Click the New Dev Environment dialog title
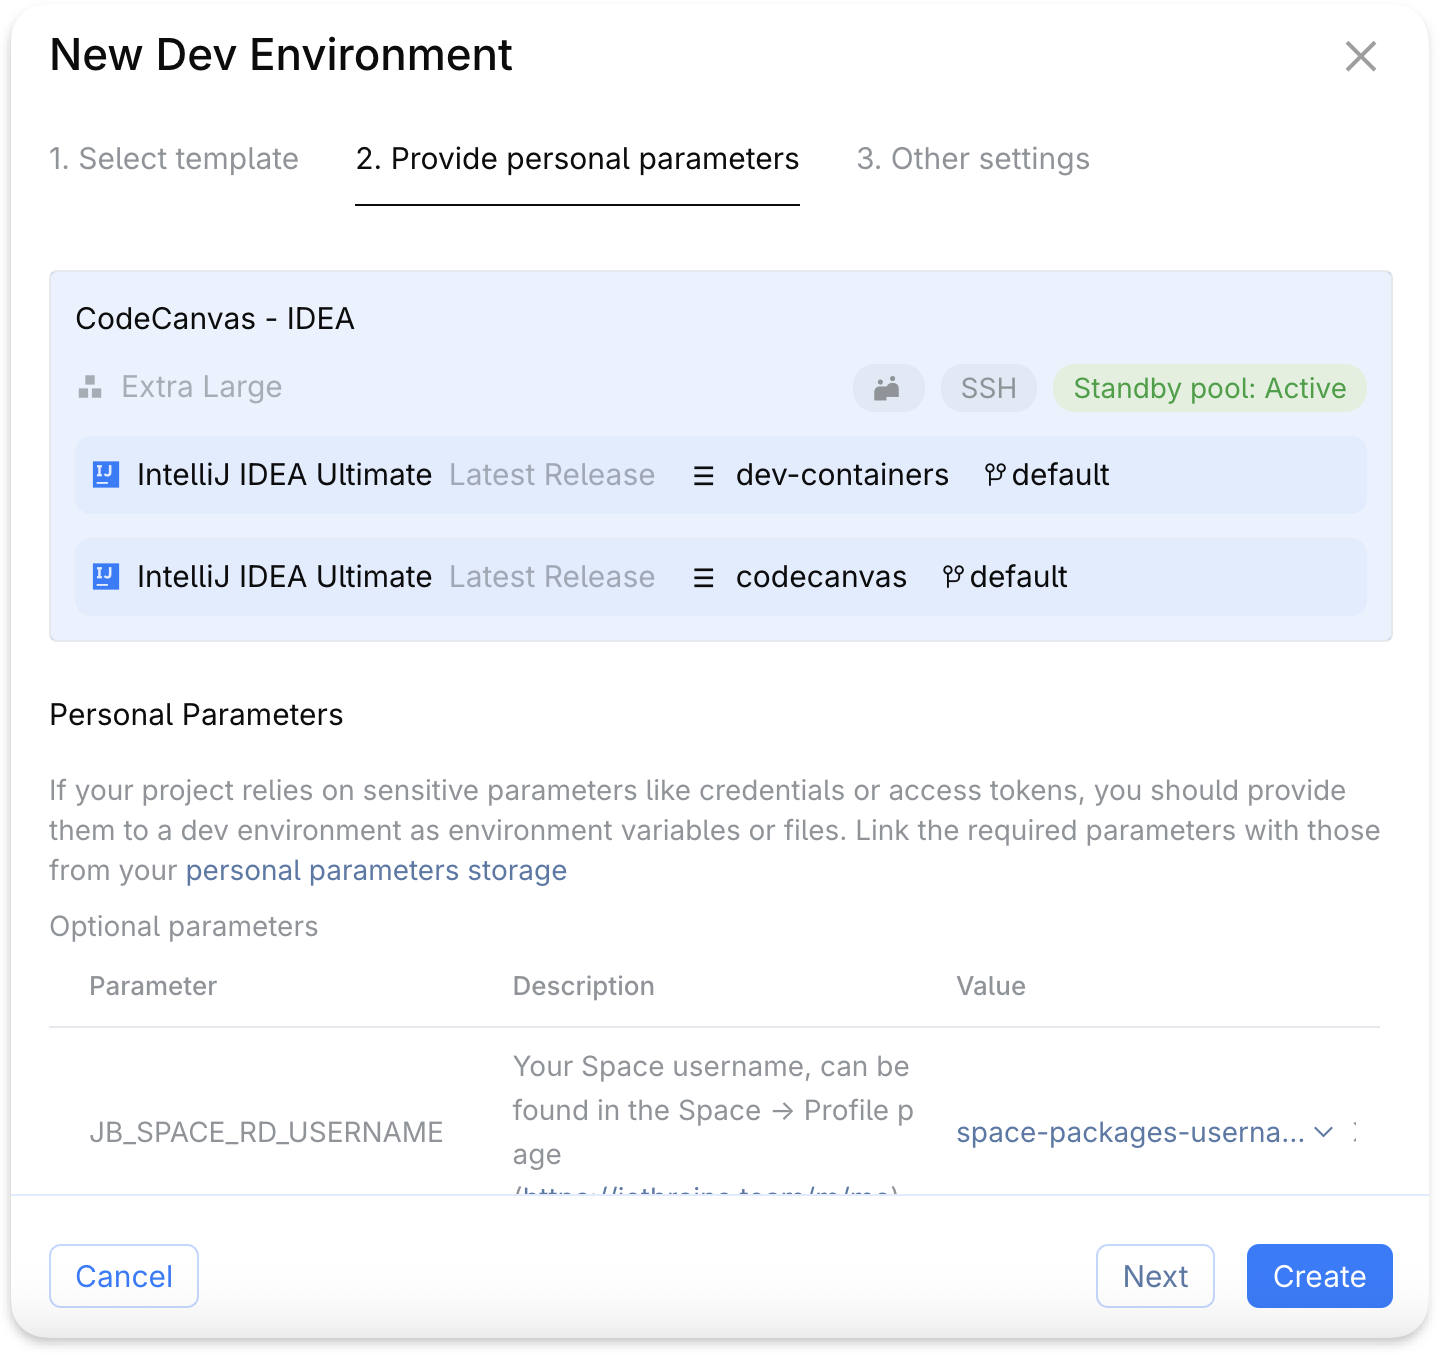1440x1356 pixels. coord(281,55)
